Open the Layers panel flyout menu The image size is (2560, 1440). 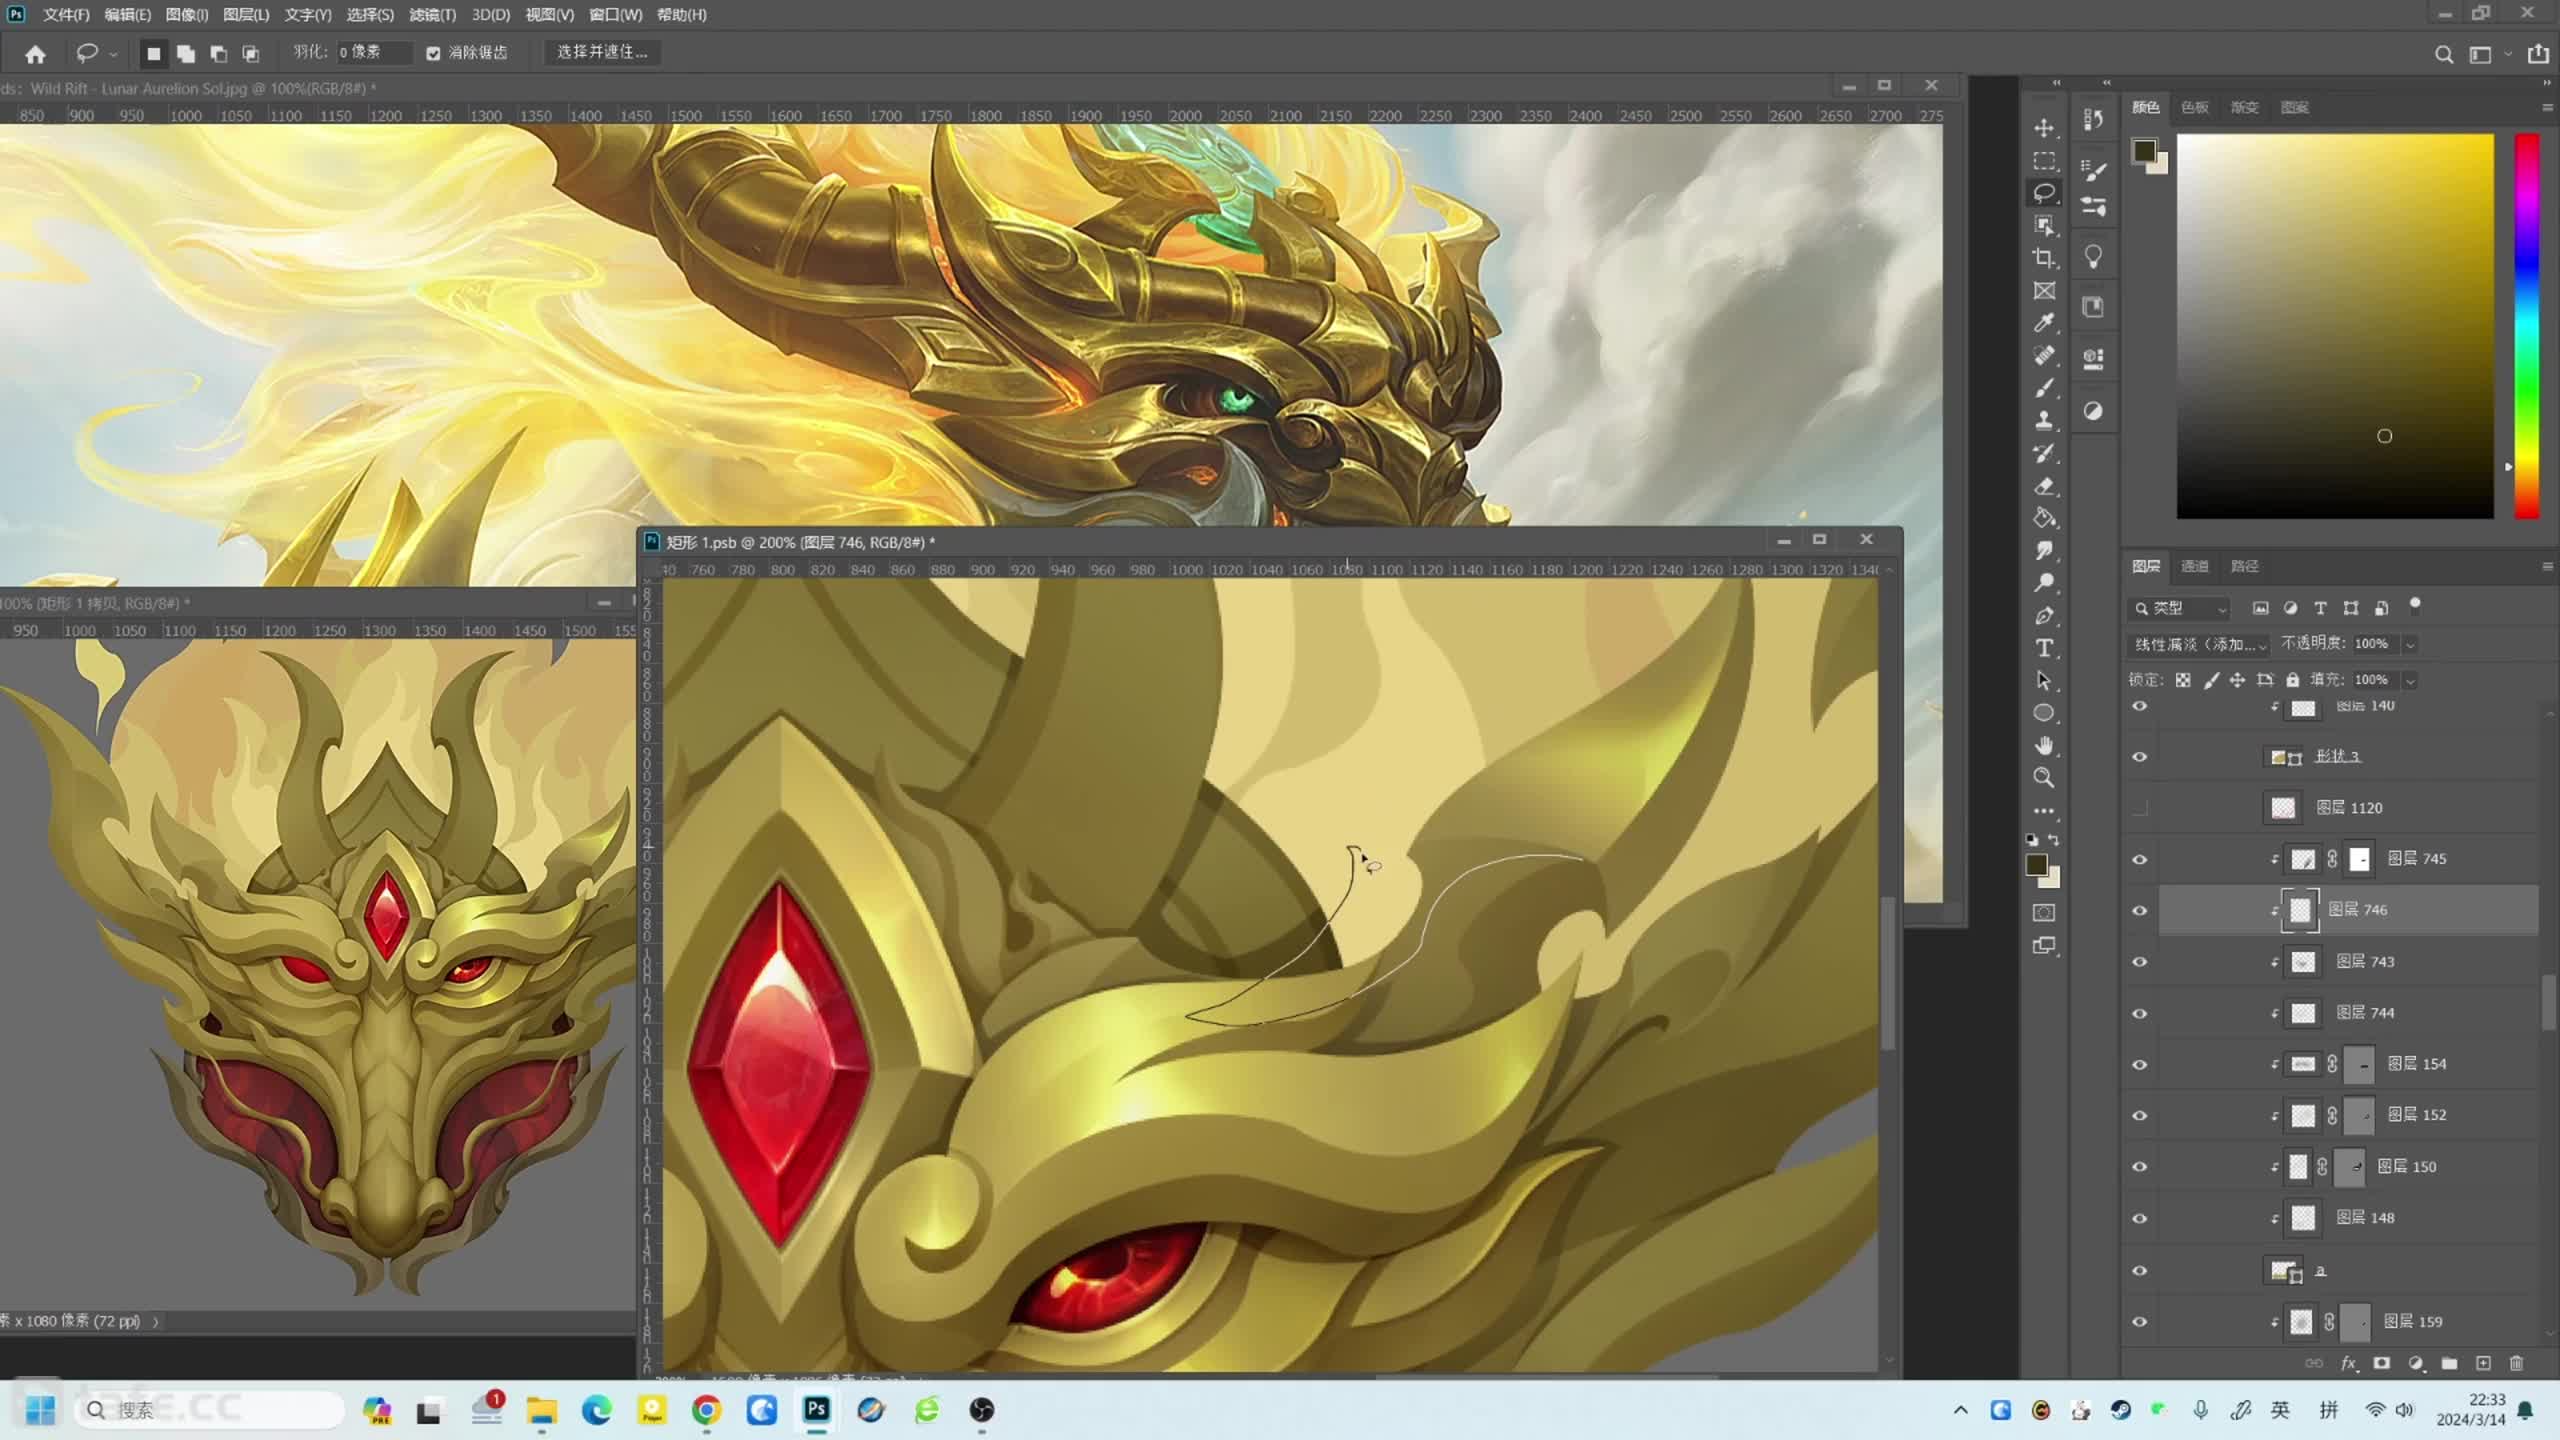[x=2547, y=566]
